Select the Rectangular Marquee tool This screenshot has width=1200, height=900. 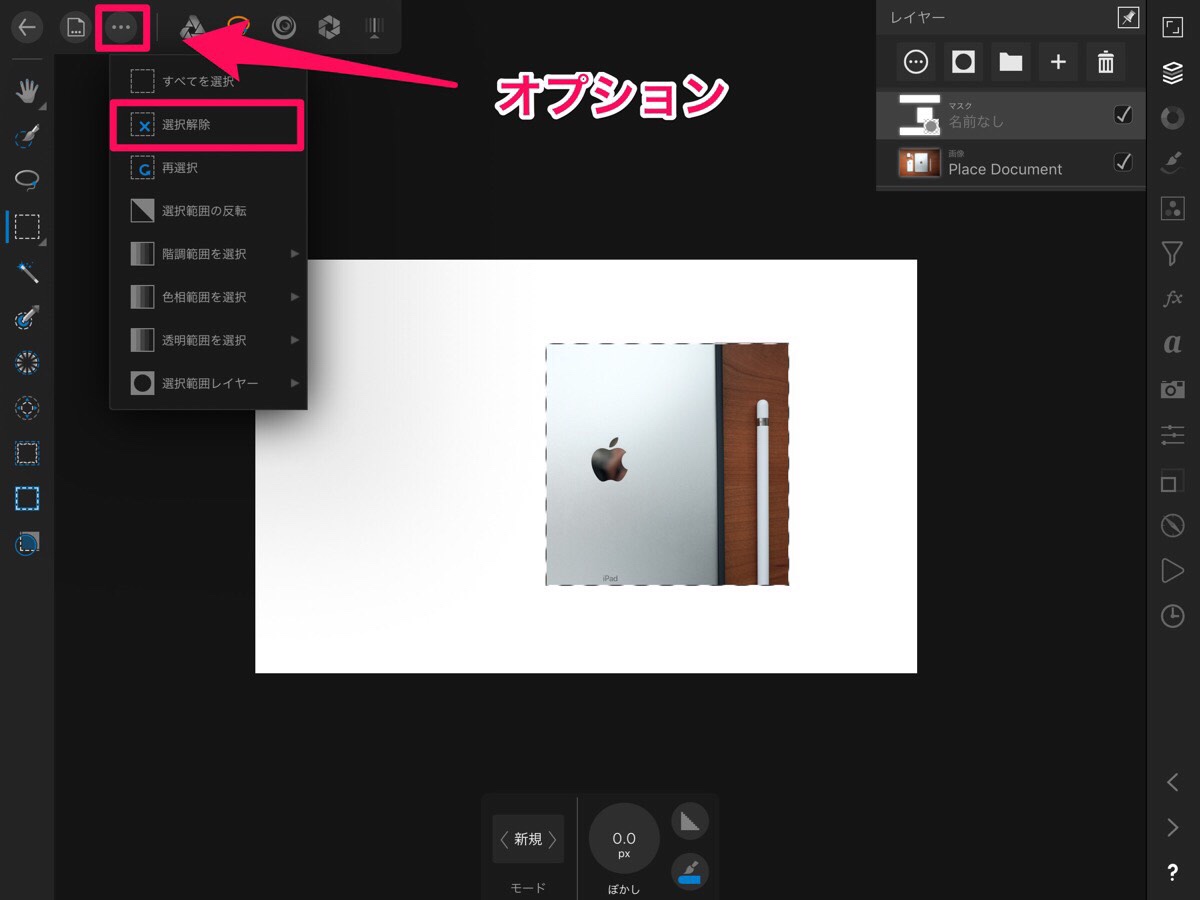[27, 227]
